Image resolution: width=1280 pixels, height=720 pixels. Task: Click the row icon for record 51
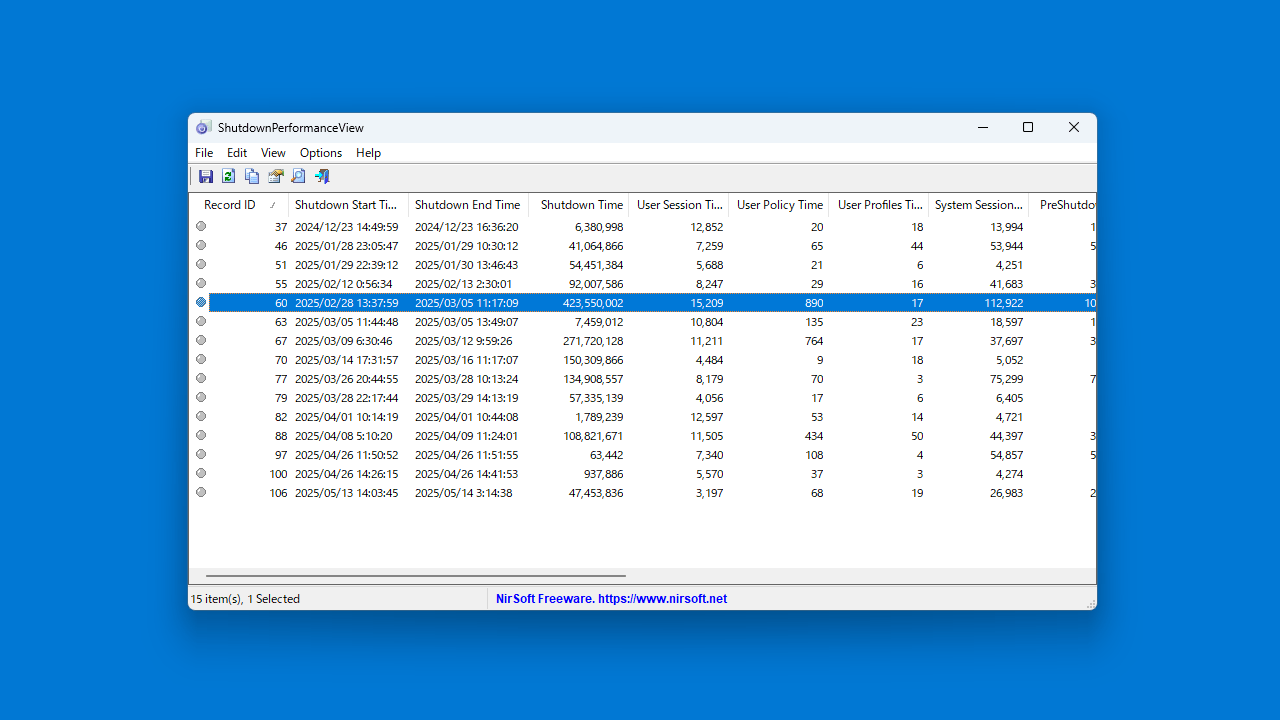[201, 264]
